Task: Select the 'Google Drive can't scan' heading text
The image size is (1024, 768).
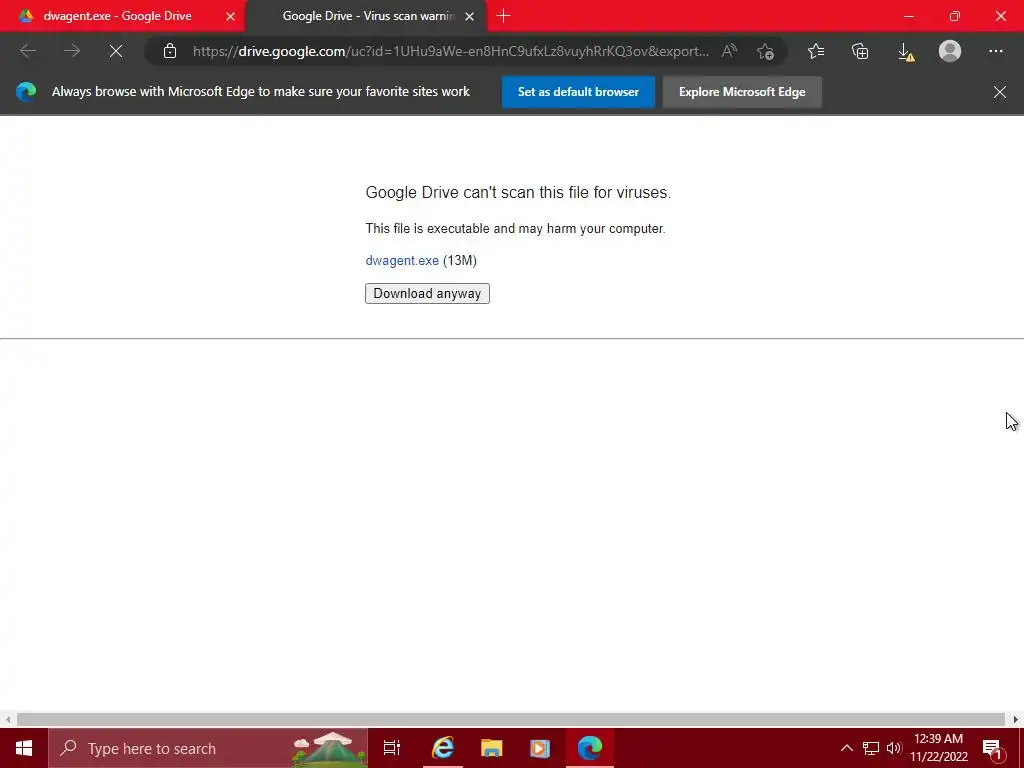Action: point(518,193)
